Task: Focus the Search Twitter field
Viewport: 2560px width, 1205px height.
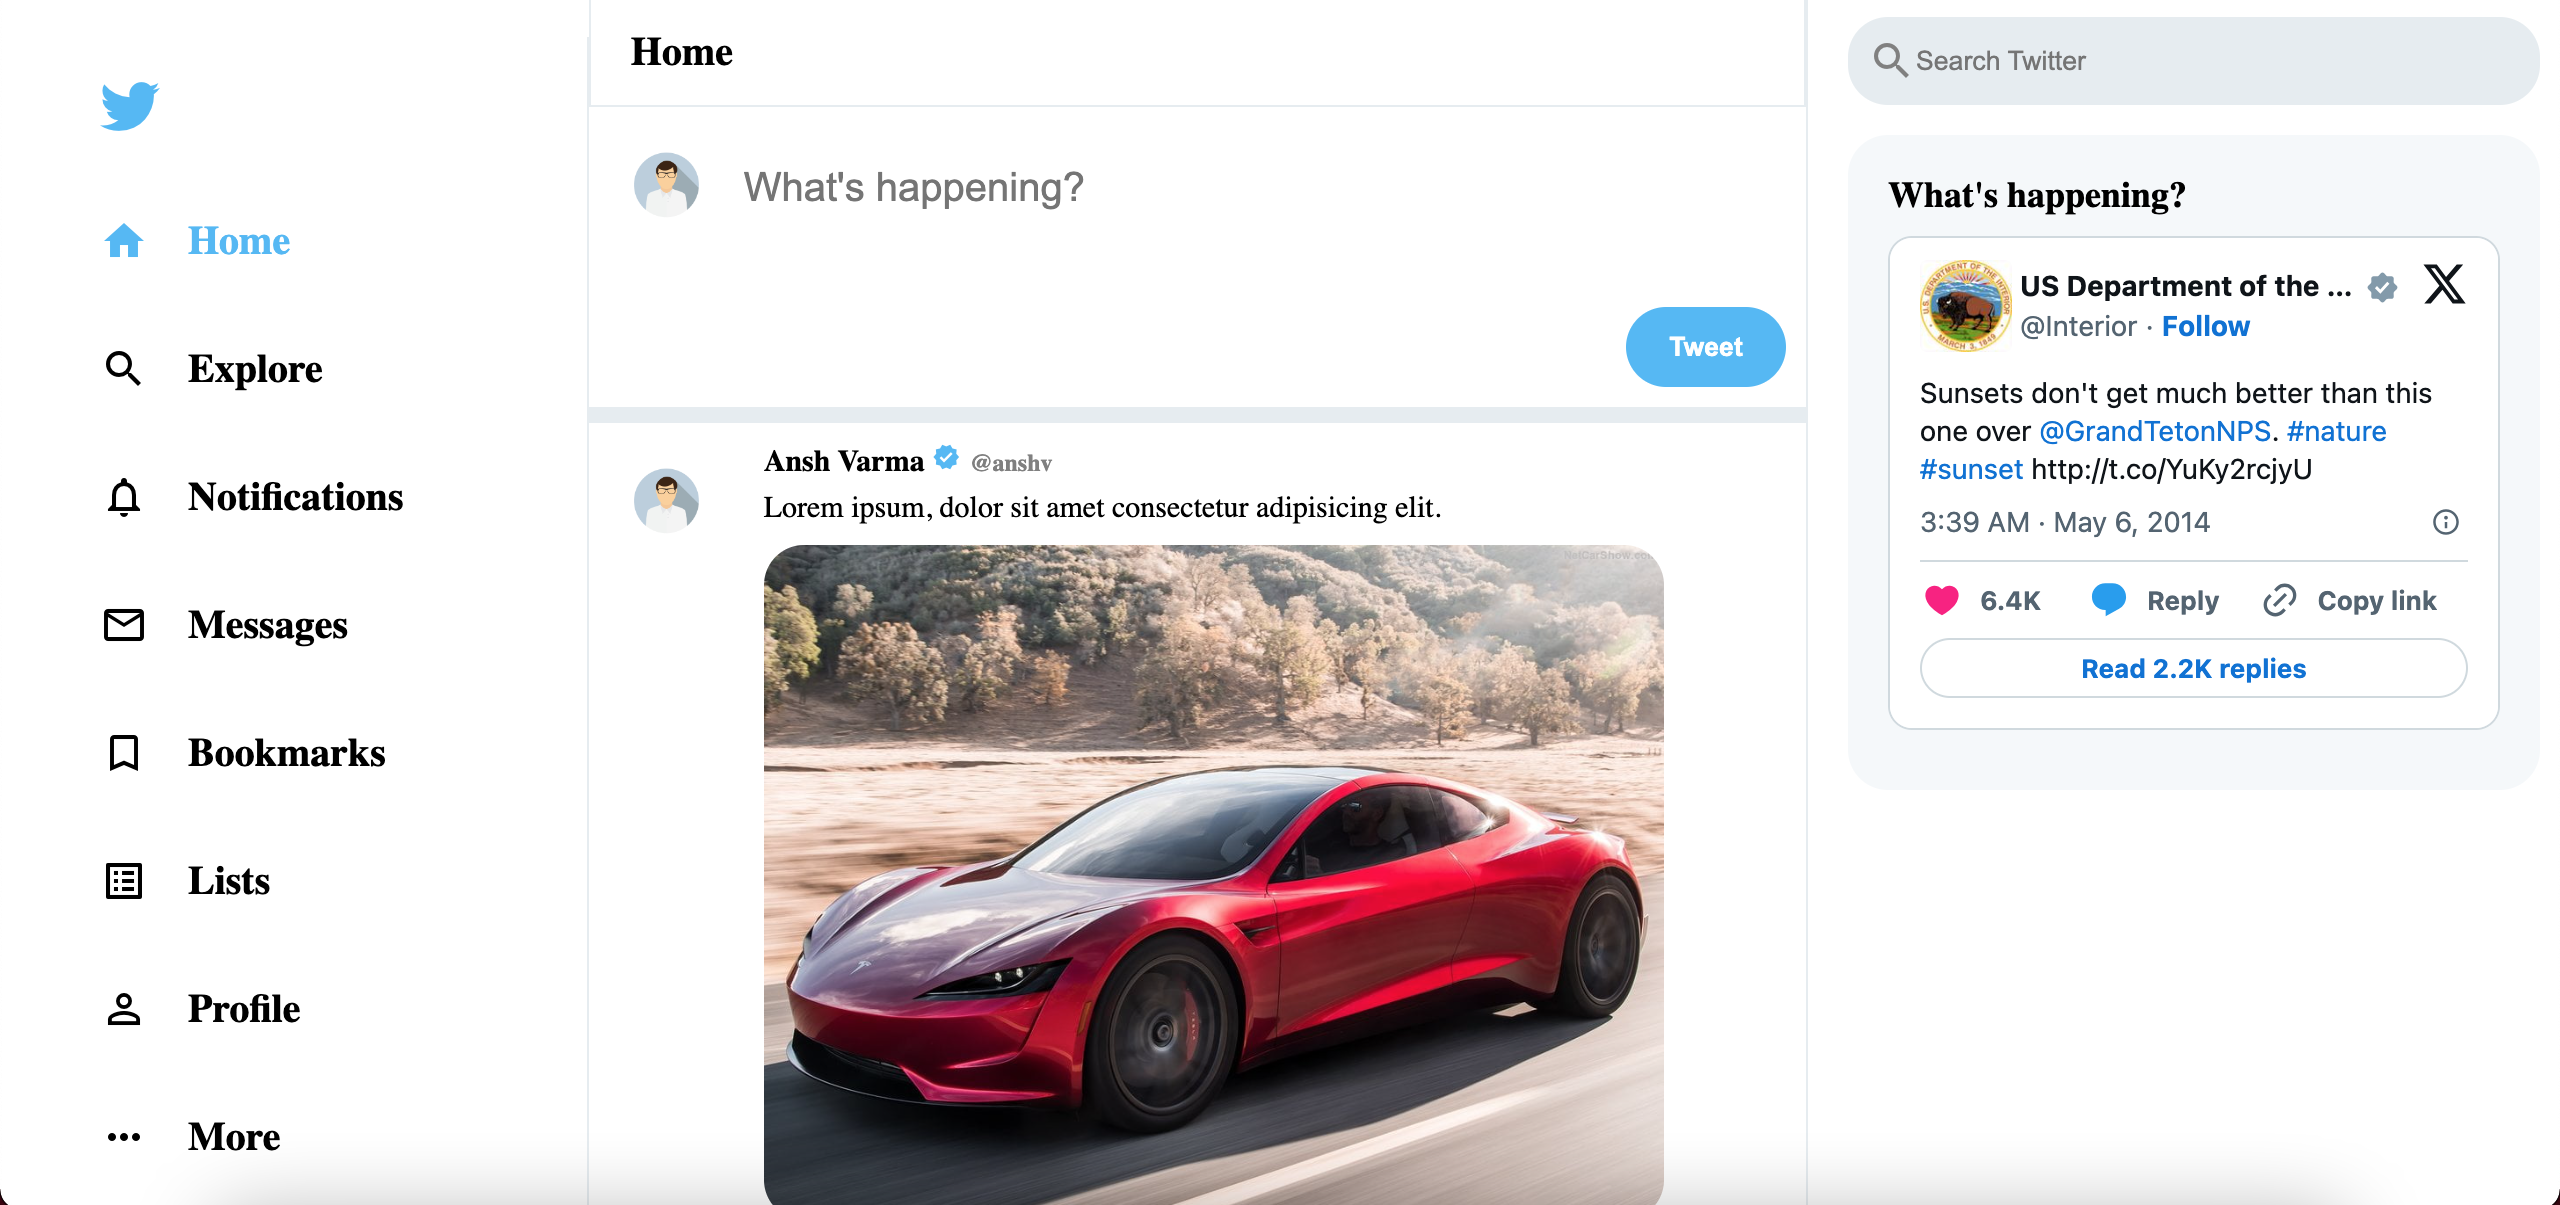Action: tap(2193, 61)
